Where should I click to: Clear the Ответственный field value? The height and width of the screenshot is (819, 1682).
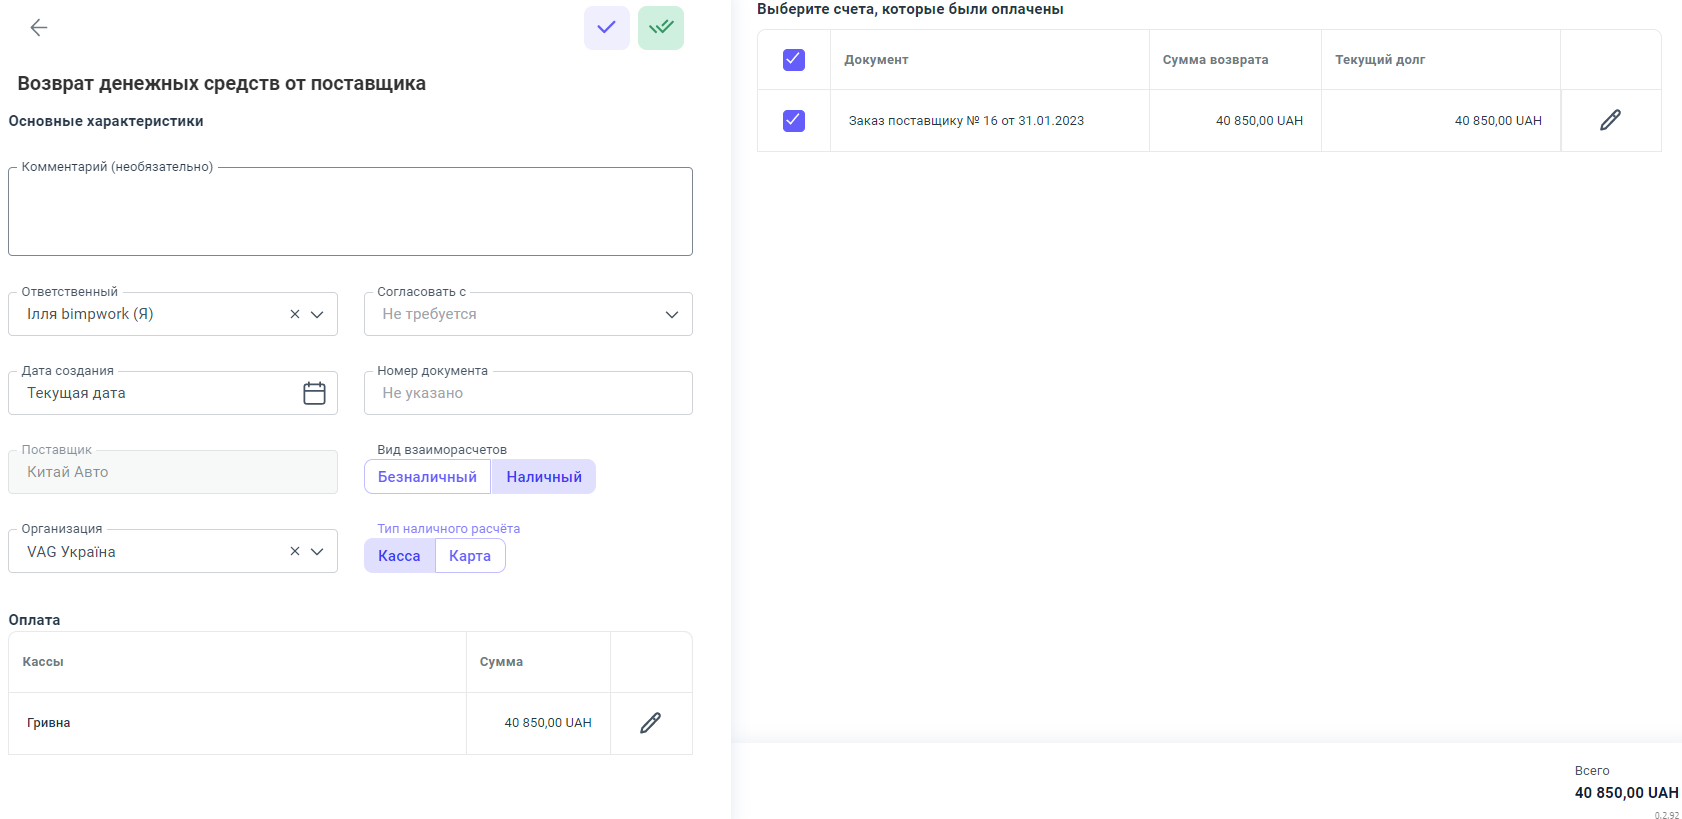coord(295,314)
